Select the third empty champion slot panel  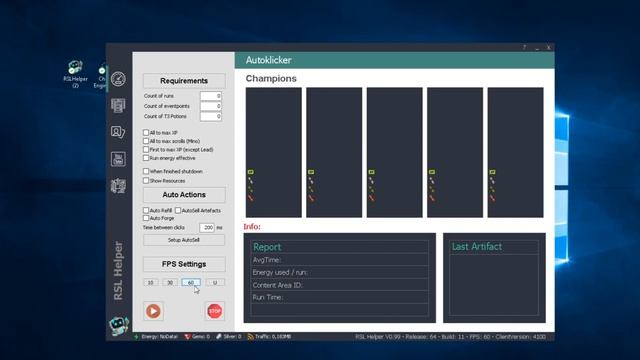coord(394,152)
